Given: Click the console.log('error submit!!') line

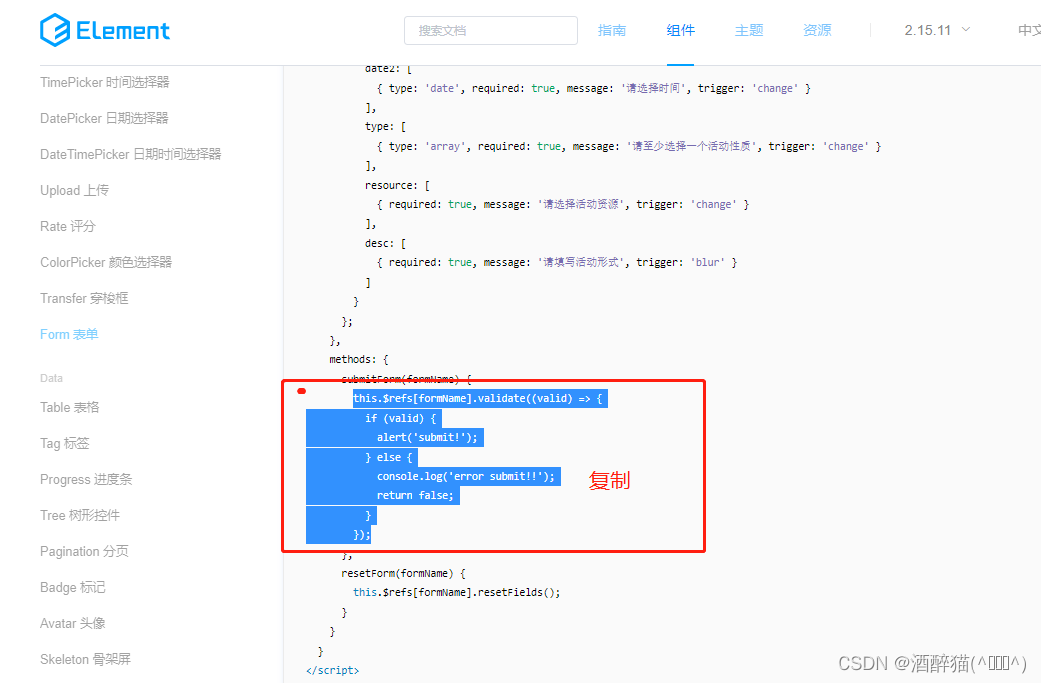Looking at the screenshot, I should click(466, 477).
